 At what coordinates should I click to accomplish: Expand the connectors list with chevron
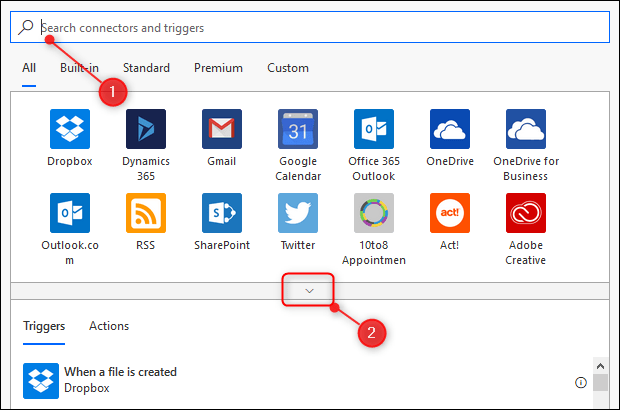(309, 291)
